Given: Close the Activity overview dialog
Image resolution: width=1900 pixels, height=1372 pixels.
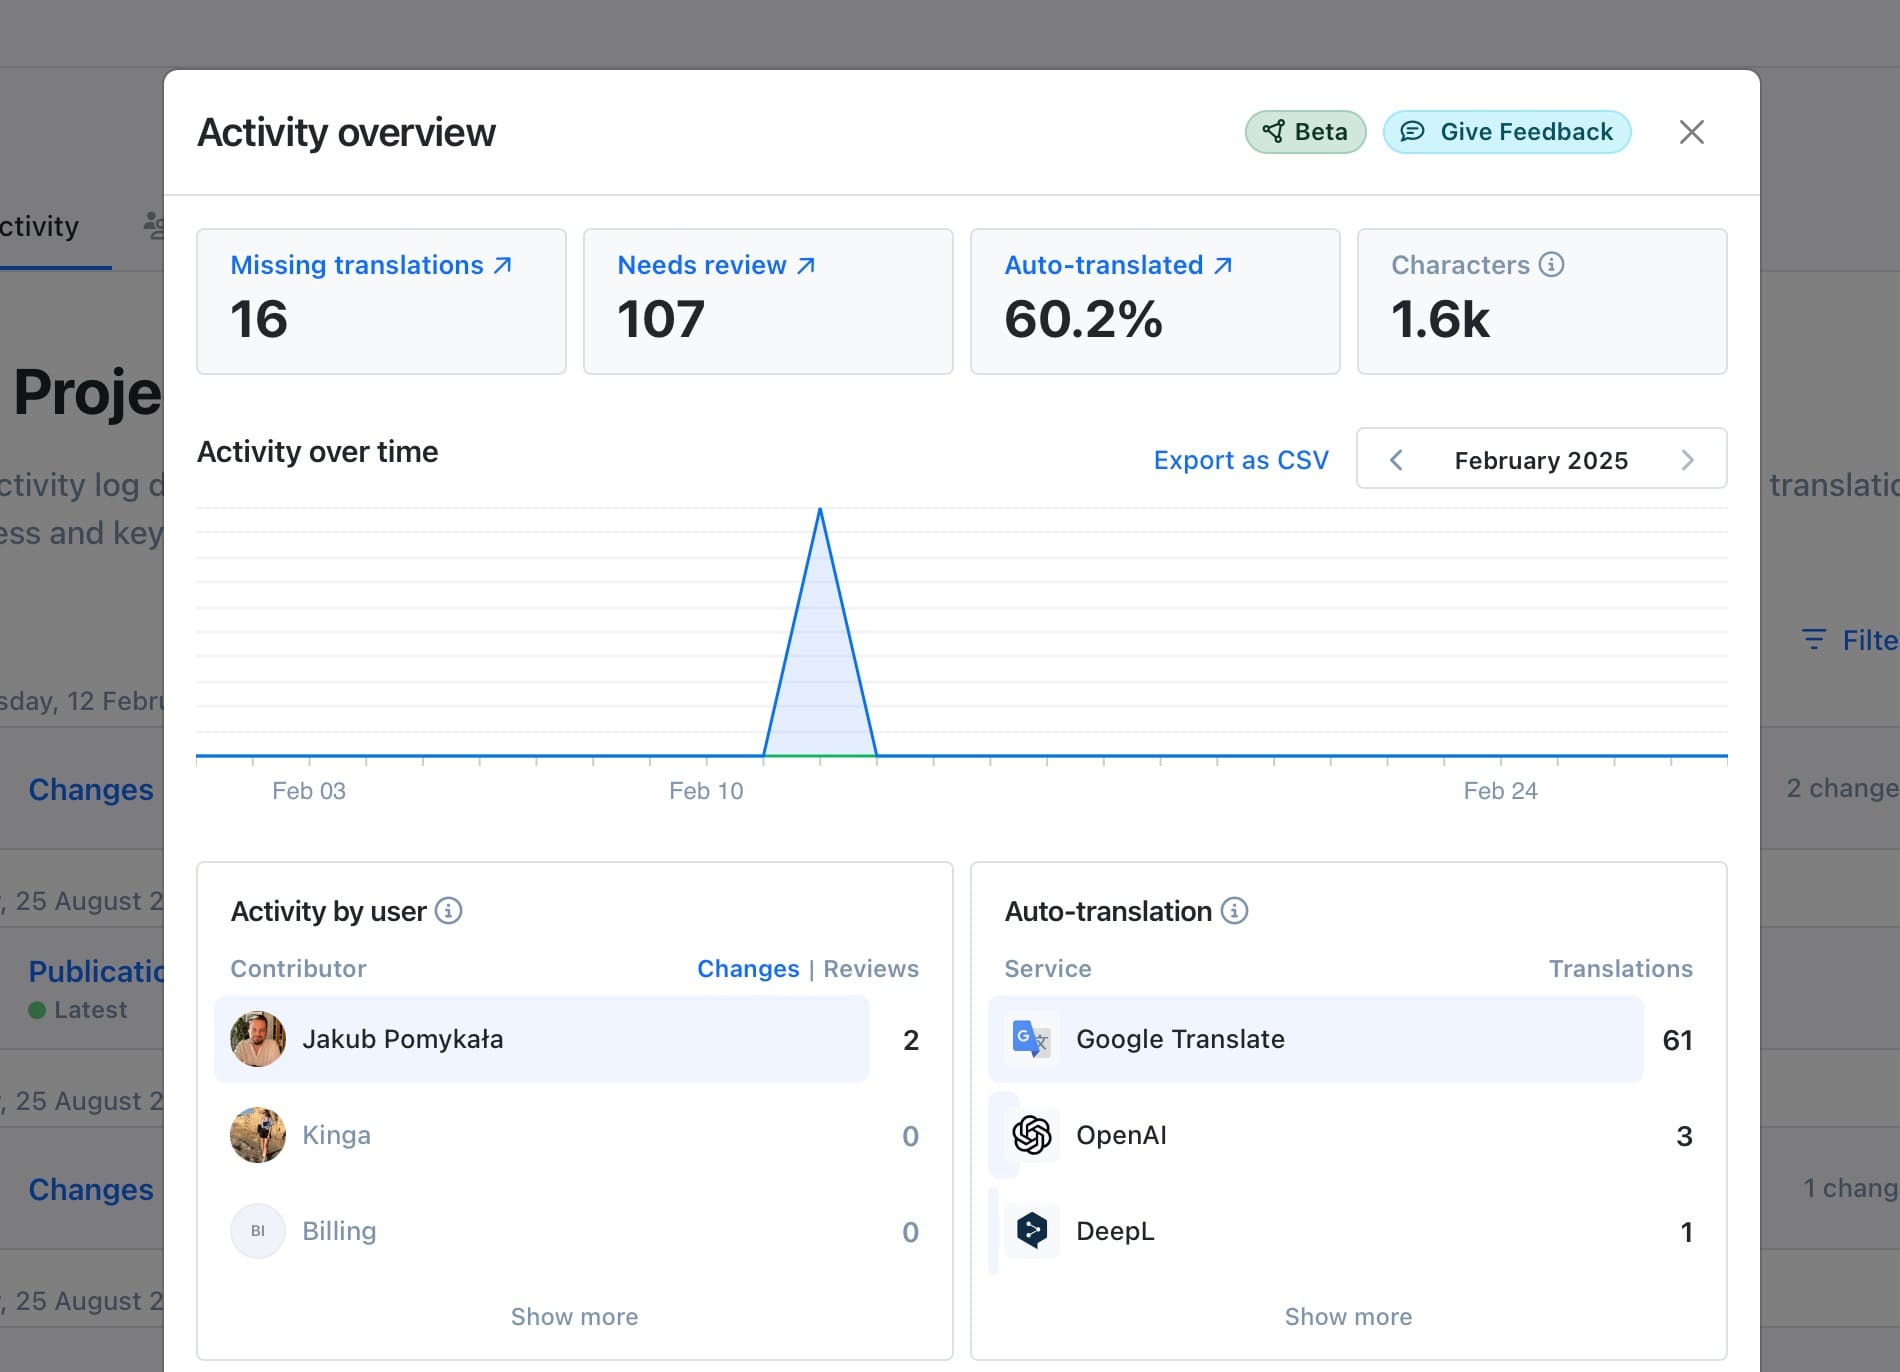Looking at the screenshot, I should [x=1691, y=132].
